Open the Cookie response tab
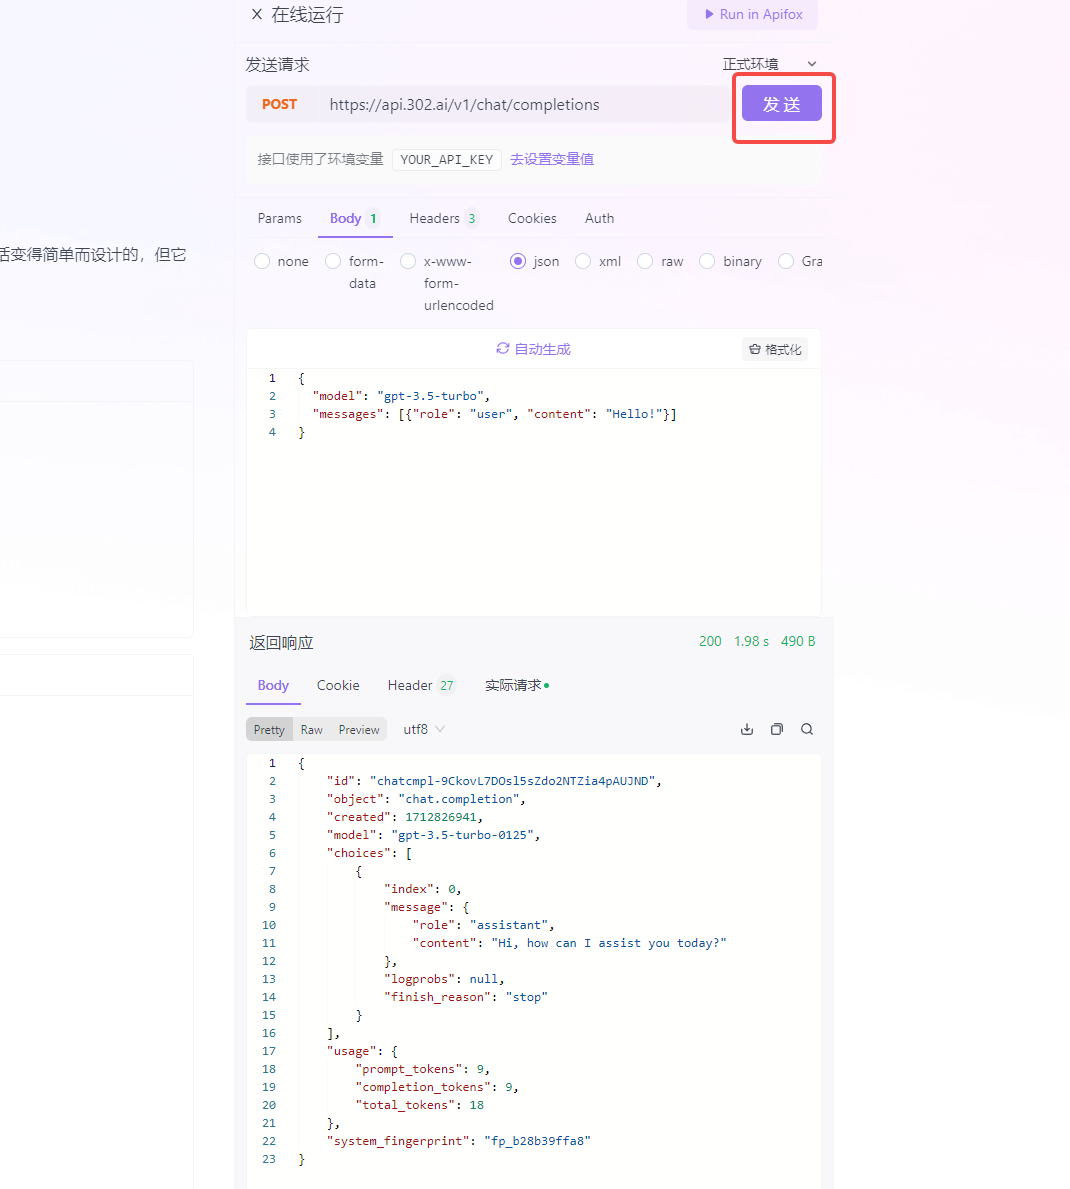Viewport: 1070px width, 1189px height. [x=338, y=685]
